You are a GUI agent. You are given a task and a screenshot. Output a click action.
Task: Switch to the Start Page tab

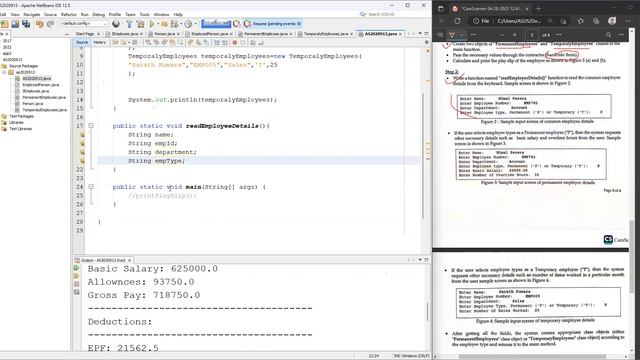coord(85,34)
